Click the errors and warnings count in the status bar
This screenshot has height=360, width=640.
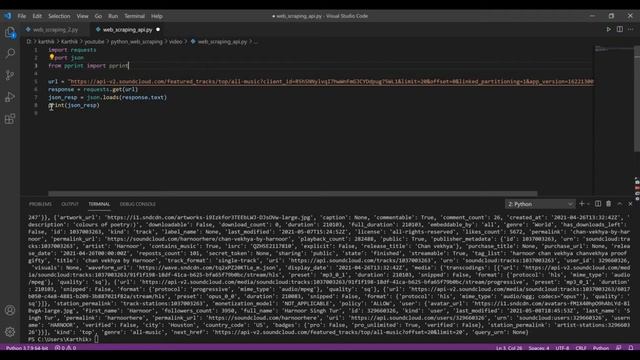[x=65, y=348]
